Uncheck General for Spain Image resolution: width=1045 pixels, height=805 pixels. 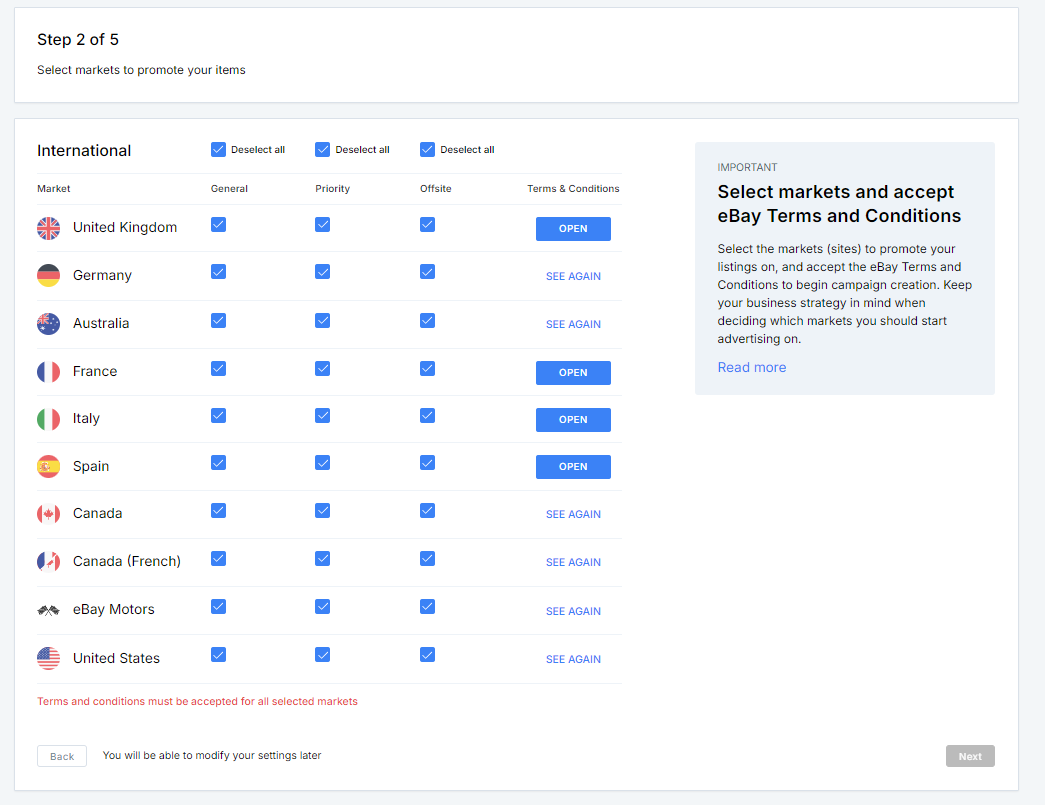coord(218,463)
